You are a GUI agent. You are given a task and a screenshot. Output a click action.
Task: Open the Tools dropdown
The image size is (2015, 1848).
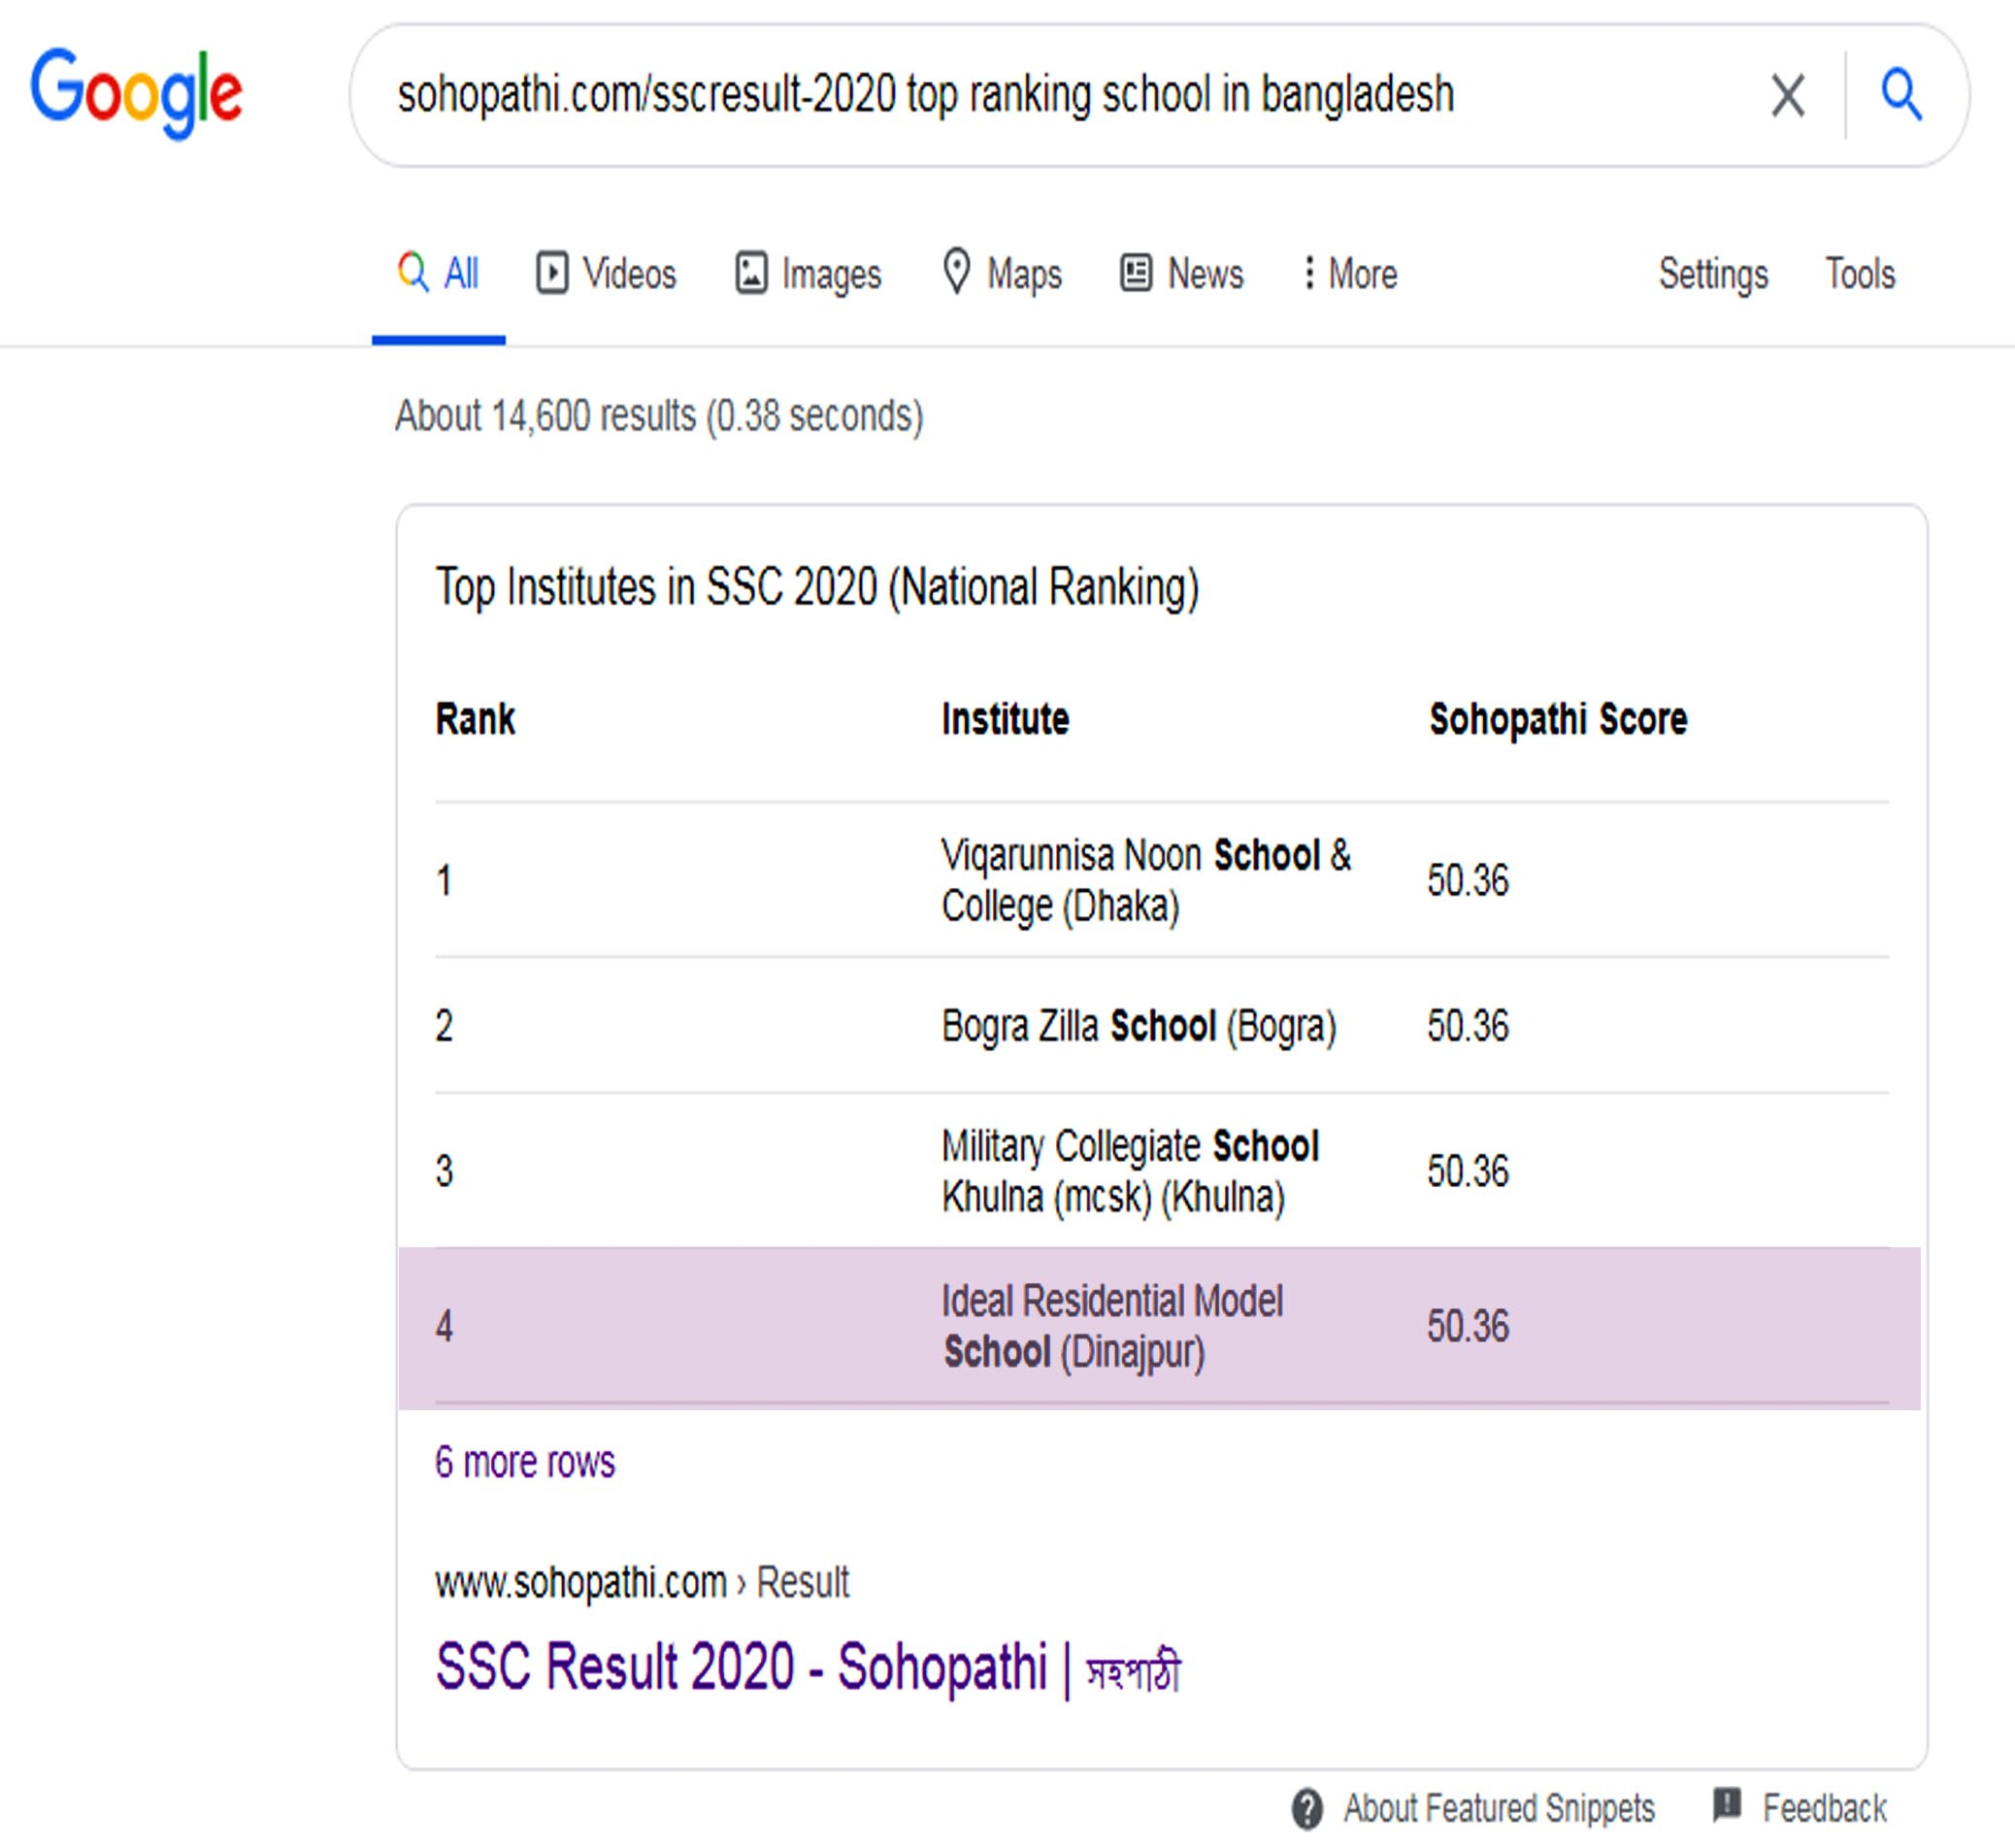pyautogui.click(x=1859, y=274)
